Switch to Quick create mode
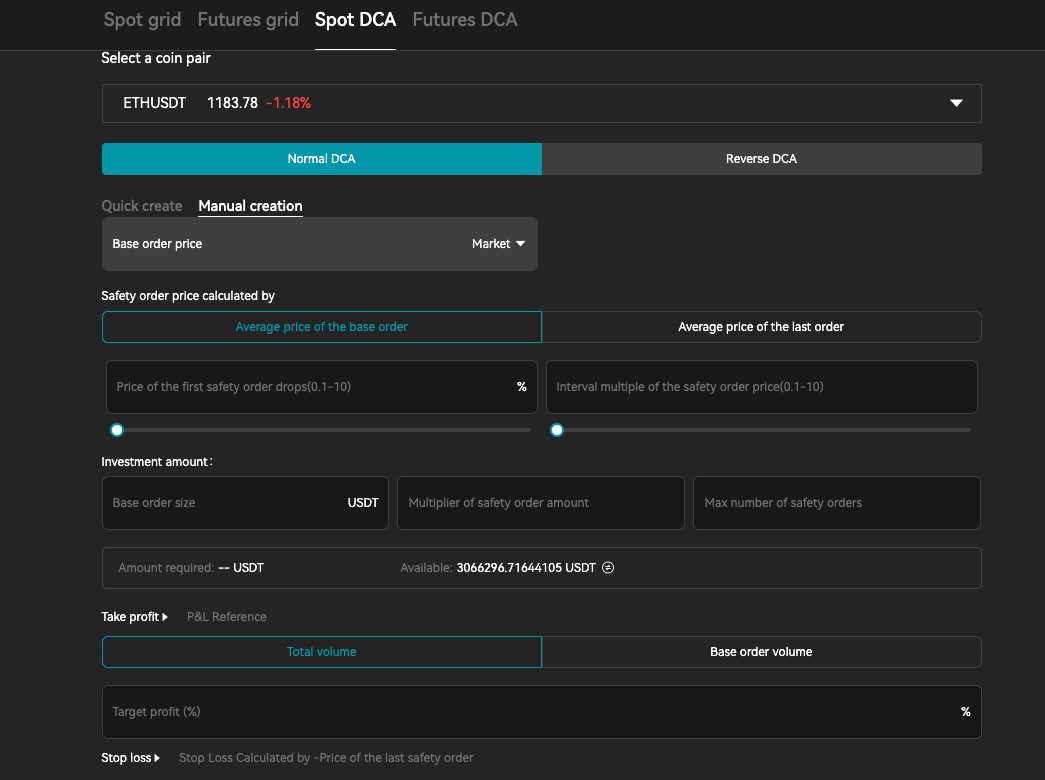1045x780 pixels. coord(142,206)
